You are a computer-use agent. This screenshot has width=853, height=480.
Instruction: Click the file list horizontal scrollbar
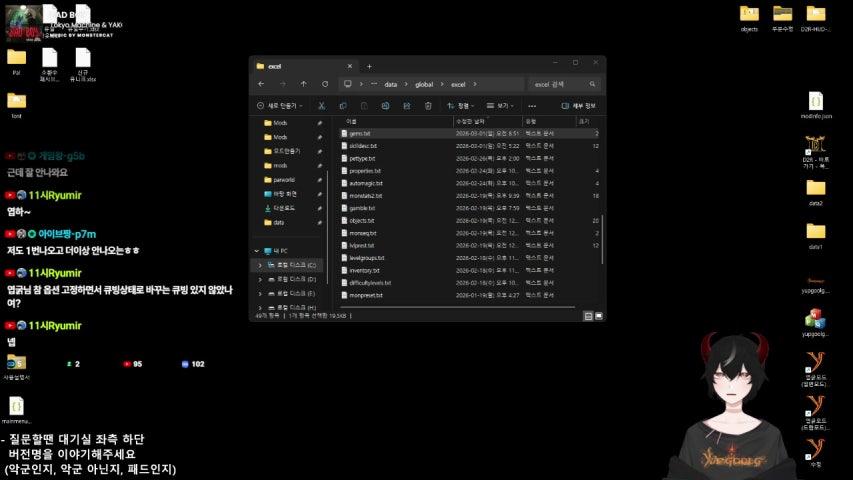coord(457,307)
